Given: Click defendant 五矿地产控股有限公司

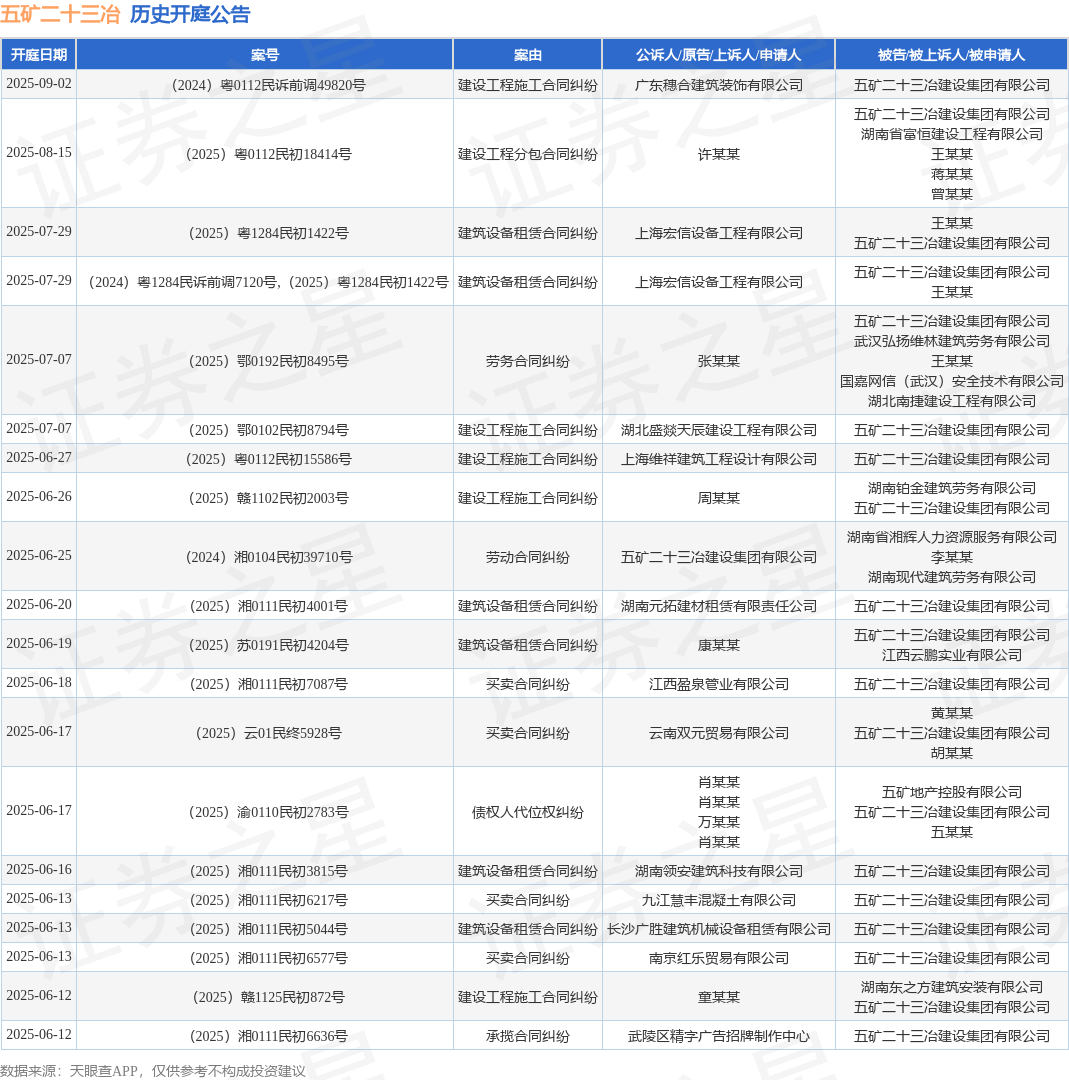Looking at the screenshot, I should click(951, 793).
